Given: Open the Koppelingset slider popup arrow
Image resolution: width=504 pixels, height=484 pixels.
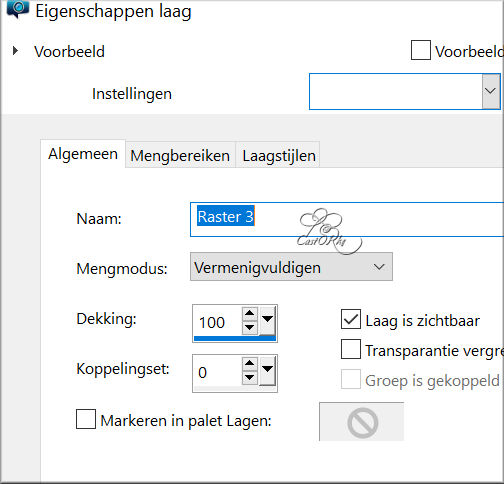Looking at the screenshot, I should pyautogui.click(x=267, y=370).
